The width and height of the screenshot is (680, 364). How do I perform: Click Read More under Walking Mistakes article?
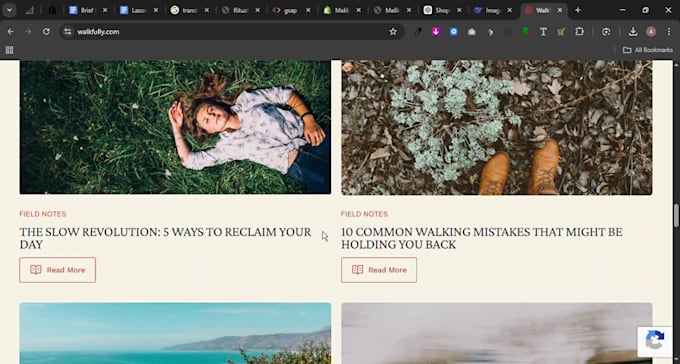point(379,270)
